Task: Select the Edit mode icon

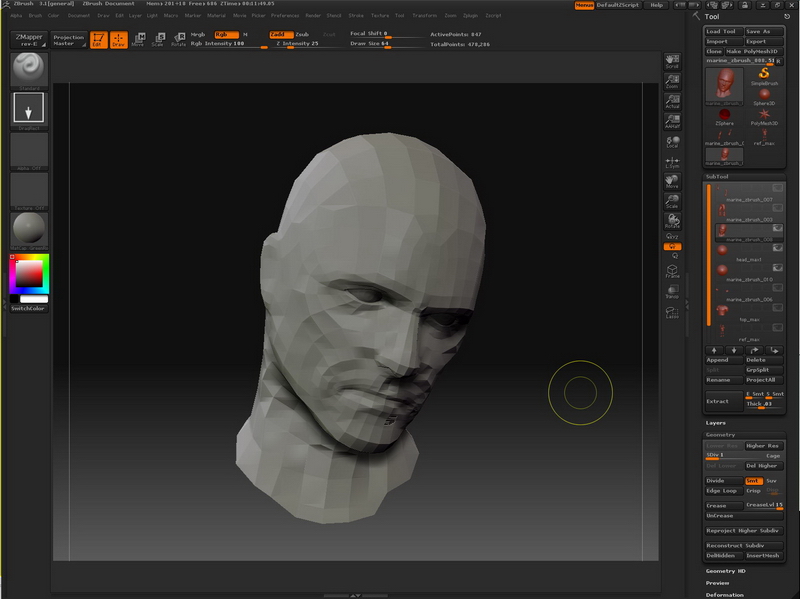Action: 98,40
